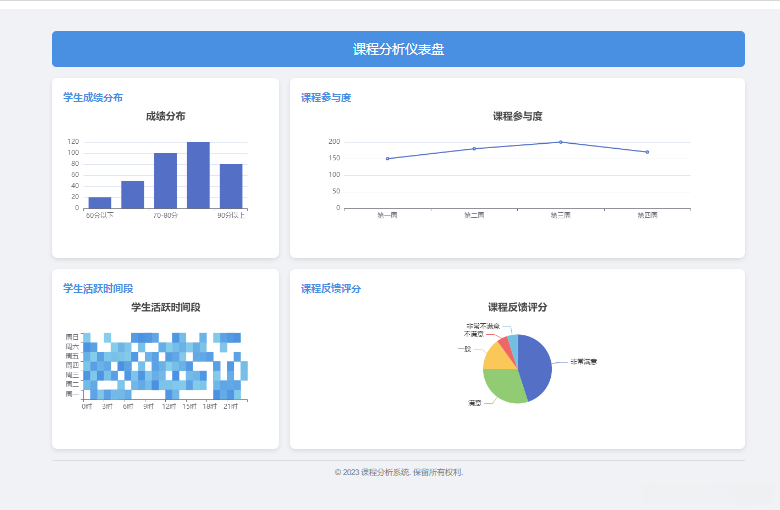Viewport: 780px width, 510px height.
Task: Select the 第四周 data point on line chart
Action: pyautogui.click(x=647, y=152)
